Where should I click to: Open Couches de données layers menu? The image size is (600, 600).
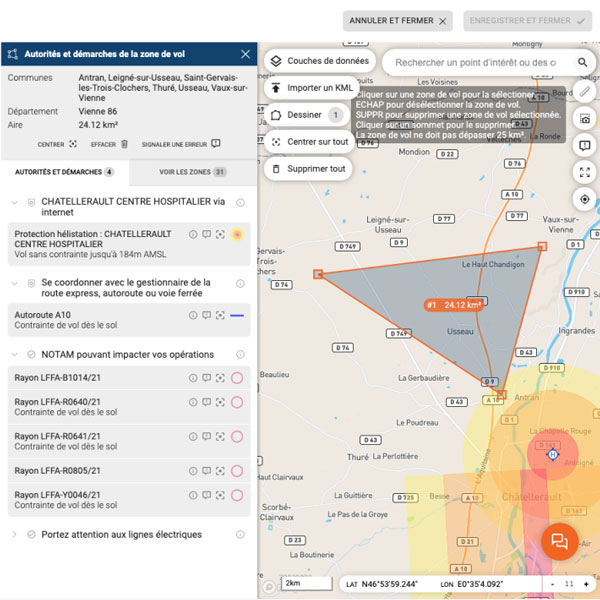(x=320, y=61)
